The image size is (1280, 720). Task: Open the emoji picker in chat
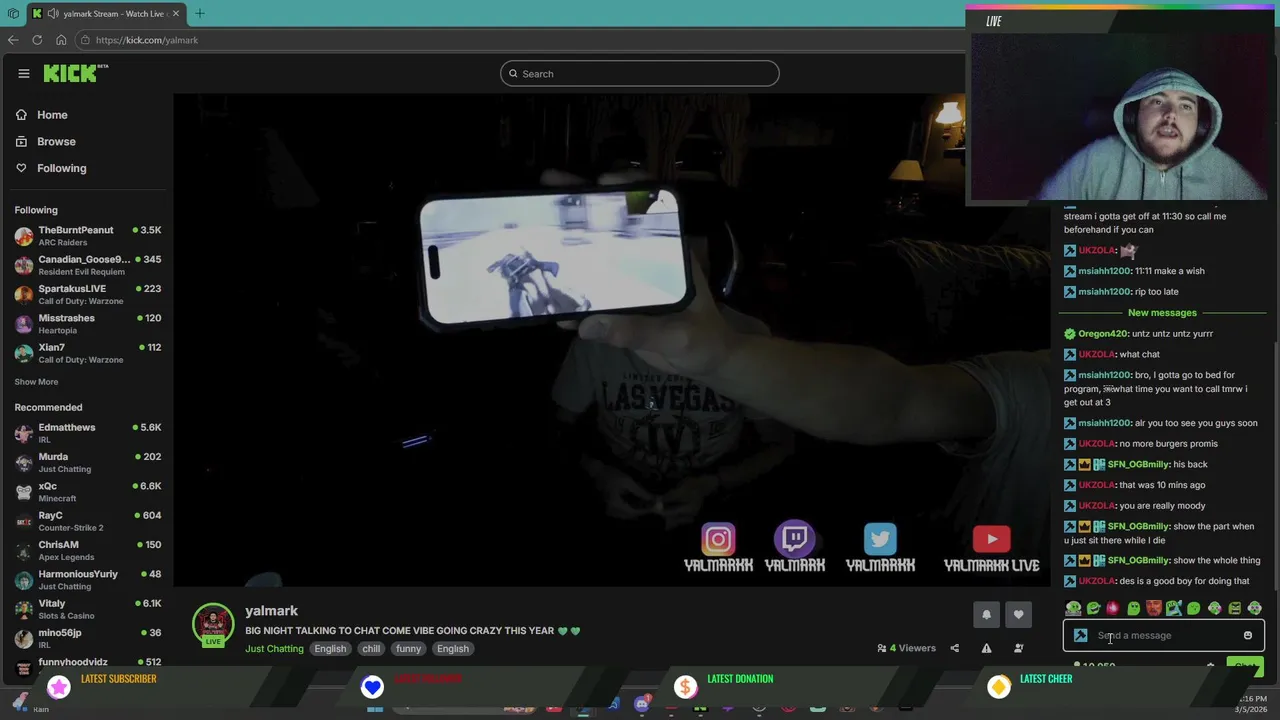pyautogui.click(x=1247, y=635)
